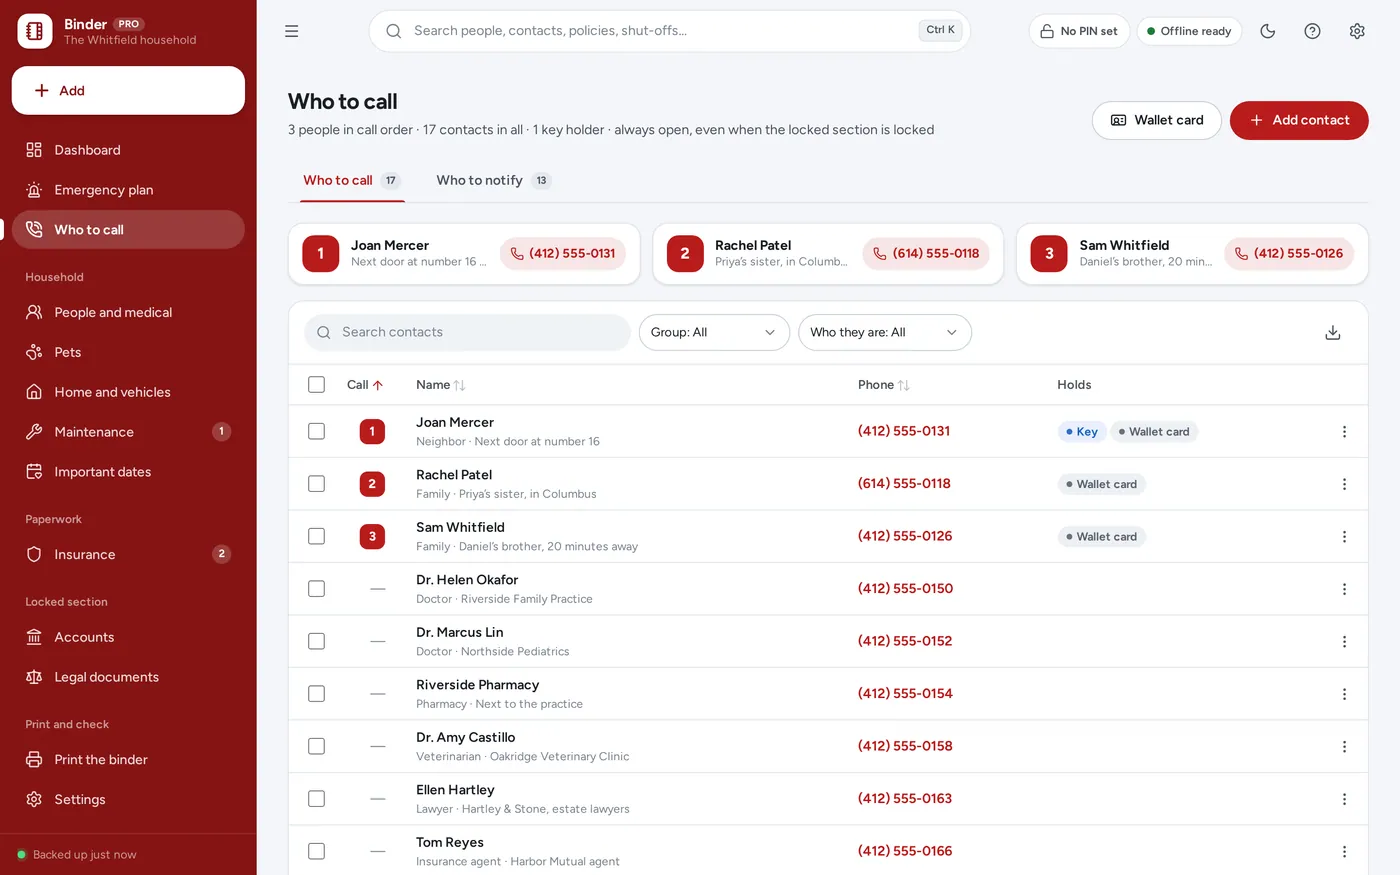Select the Who to call tab
The height and width of the screenshot is (875, 1400).
point(352,181)
